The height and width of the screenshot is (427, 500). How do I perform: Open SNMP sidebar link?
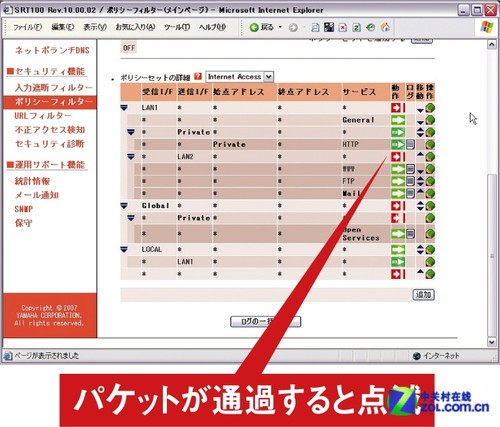pos(24,209)
